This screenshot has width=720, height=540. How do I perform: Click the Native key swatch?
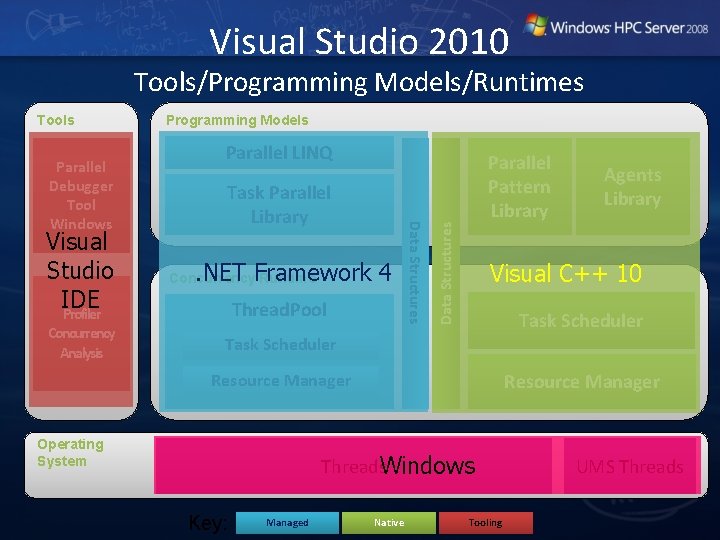tap(389, 523)
